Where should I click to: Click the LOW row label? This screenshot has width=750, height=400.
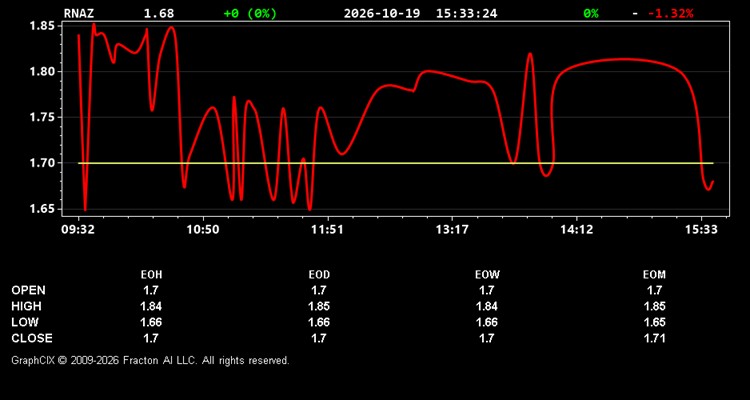25,322
